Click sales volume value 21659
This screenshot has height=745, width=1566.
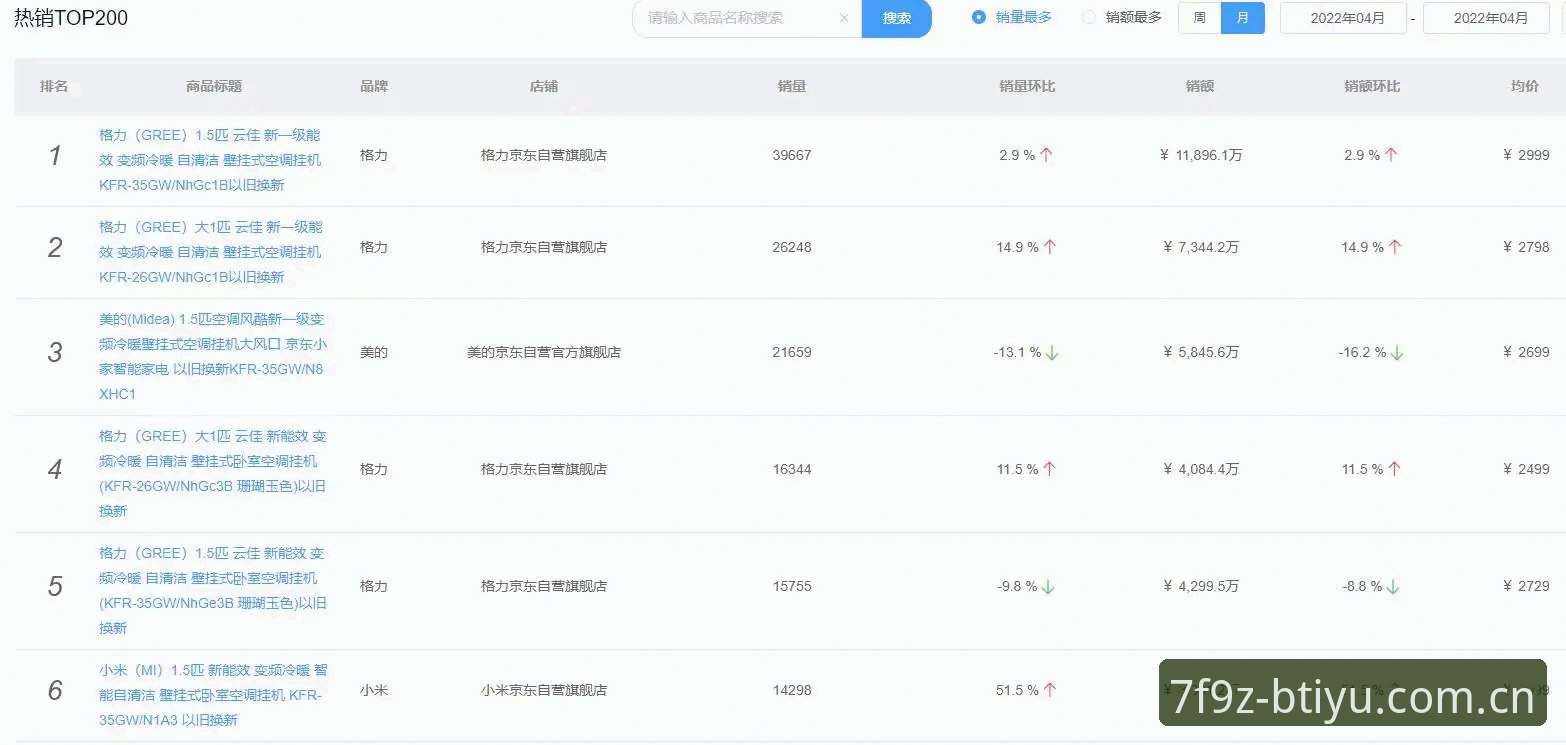click(x=792, y=352)
